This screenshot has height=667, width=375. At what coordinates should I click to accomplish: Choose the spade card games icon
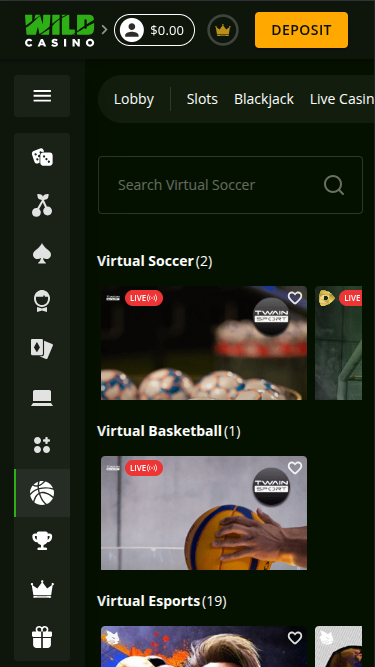click(42, 254)
